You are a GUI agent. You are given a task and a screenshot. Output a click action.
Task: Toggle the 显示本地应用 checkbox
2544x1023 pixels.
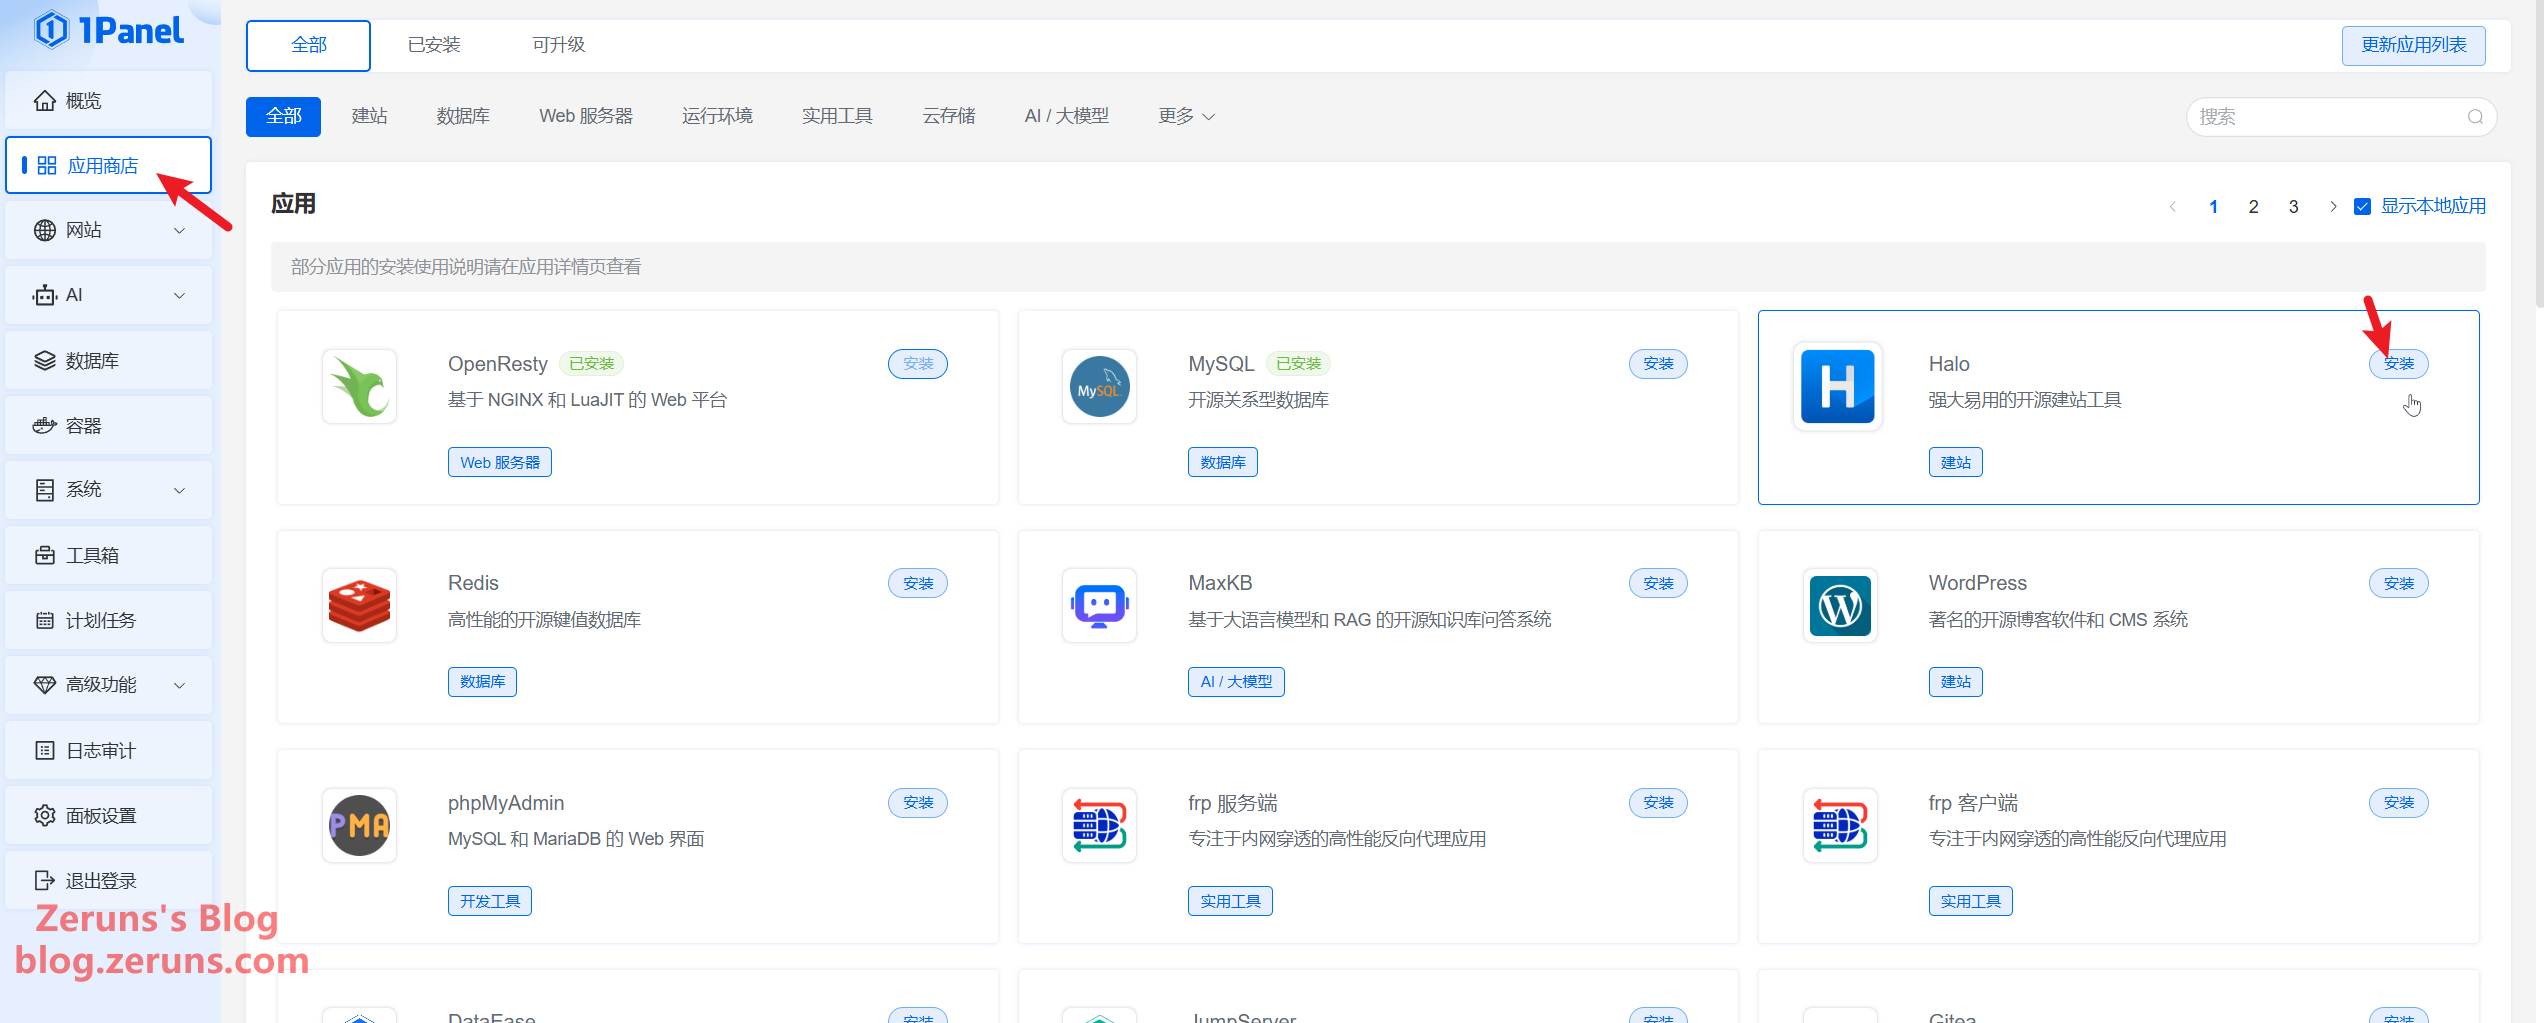[x=2362, y=207]
